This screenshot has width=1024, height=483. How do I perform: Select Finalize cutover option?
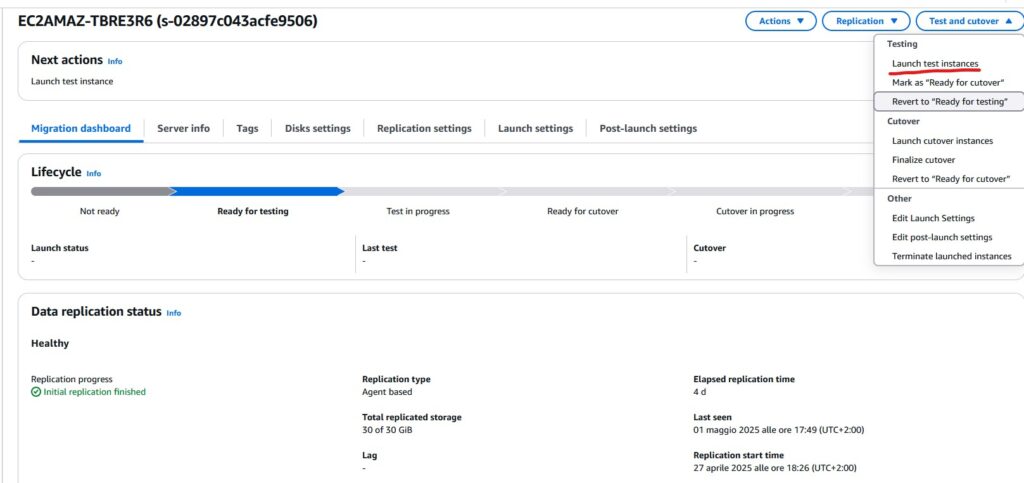pyautogui.click(x=923, y=160)
